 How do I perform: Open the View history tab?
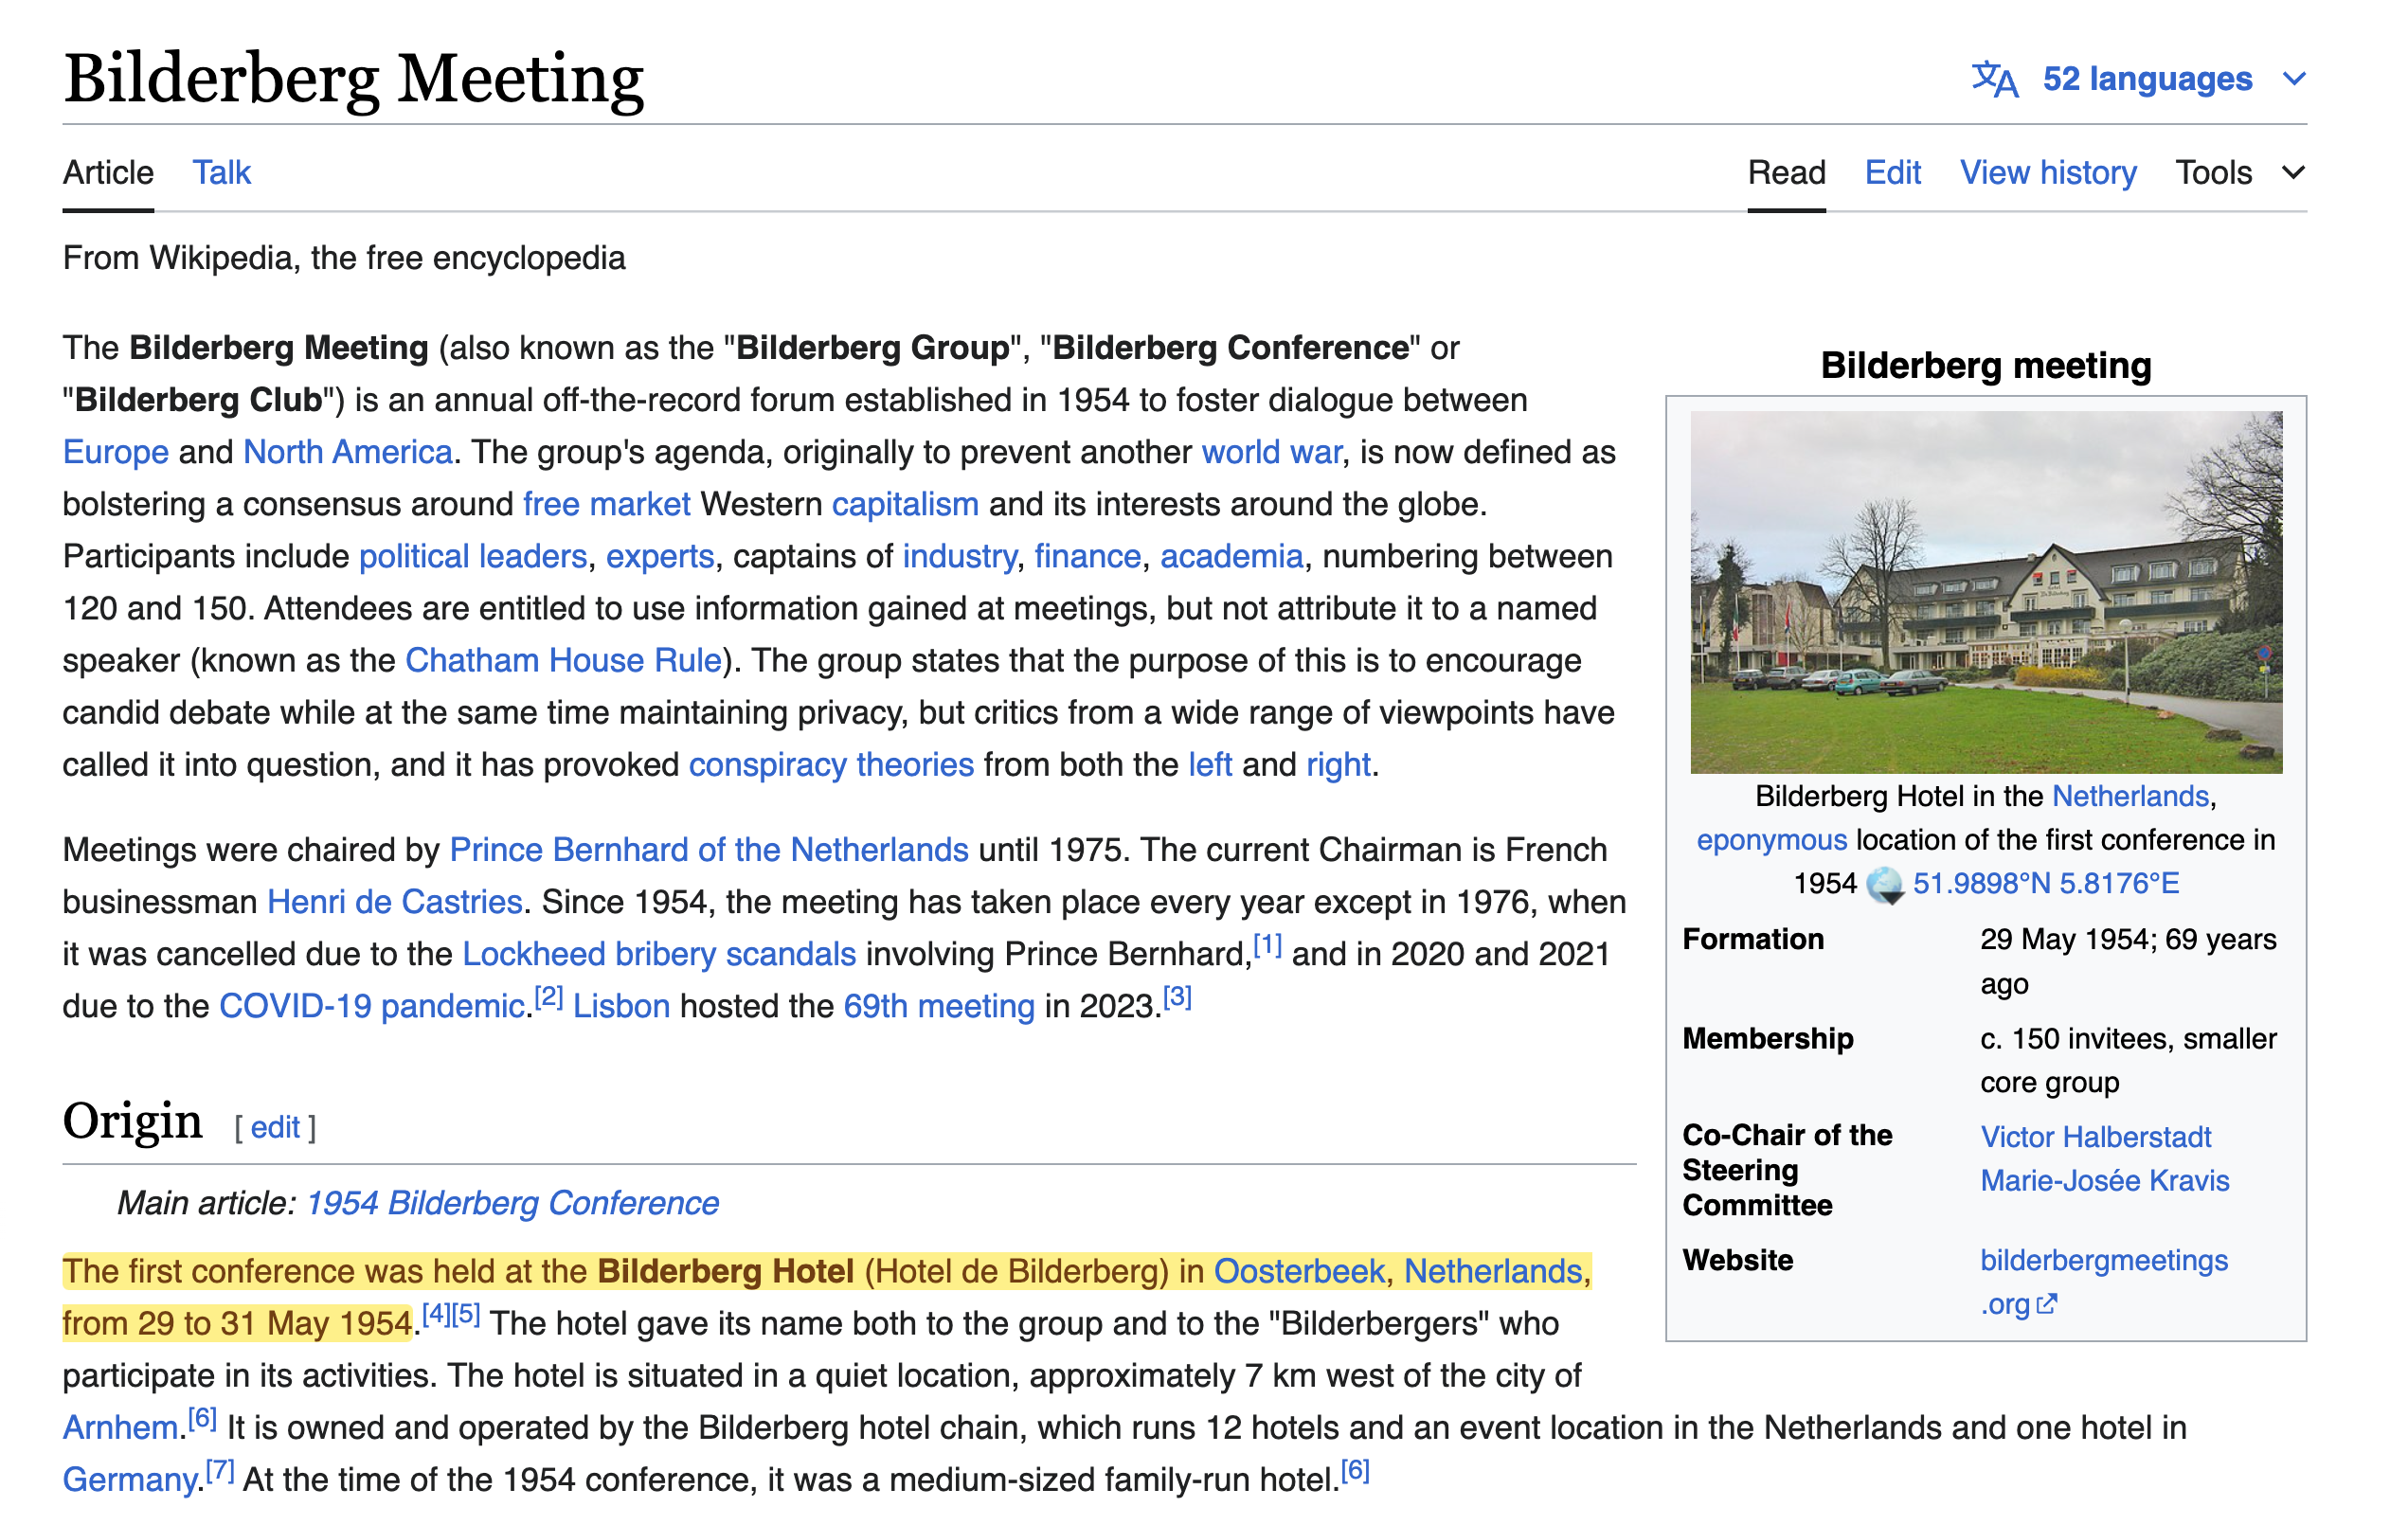(x=2047, y=173)
